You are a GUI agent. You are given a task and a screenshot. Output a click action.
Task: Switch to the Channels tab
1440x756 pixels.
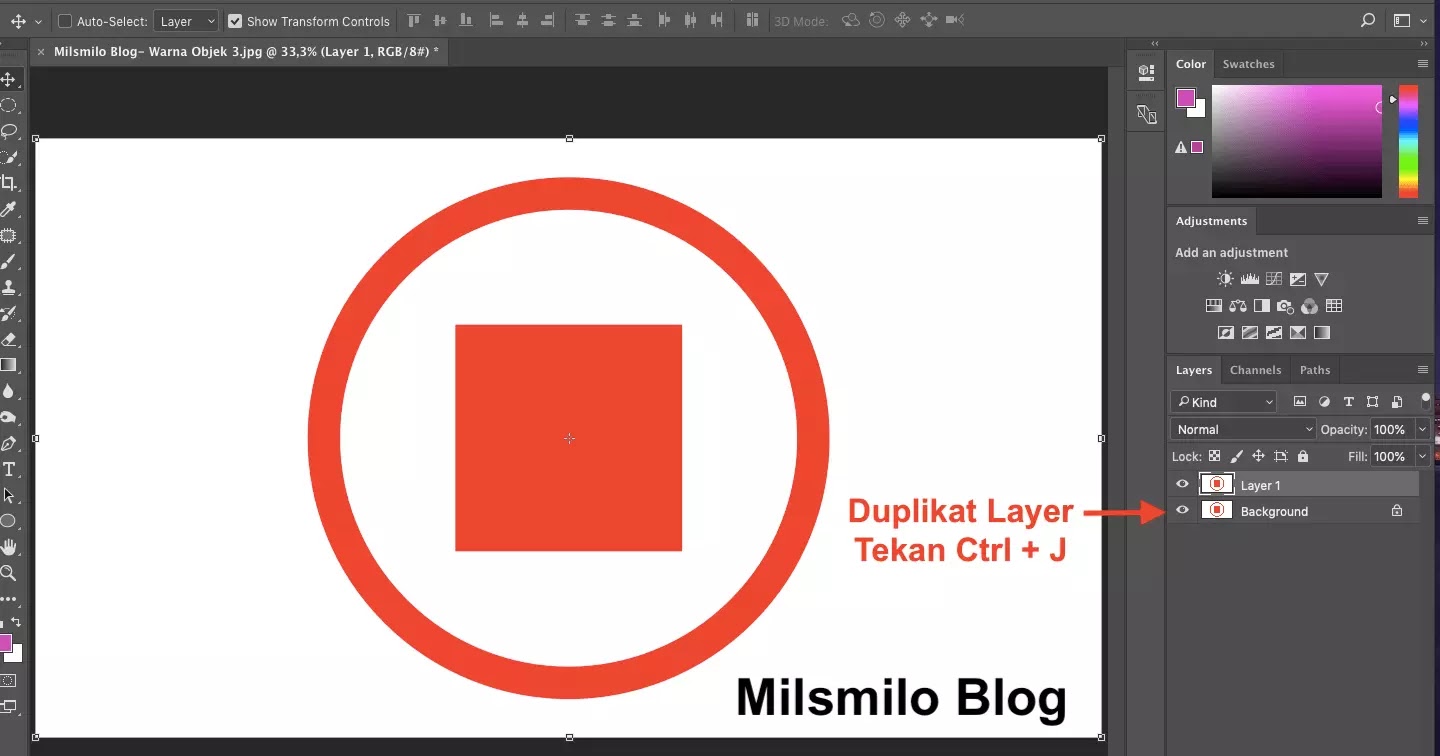(1255, 370)
